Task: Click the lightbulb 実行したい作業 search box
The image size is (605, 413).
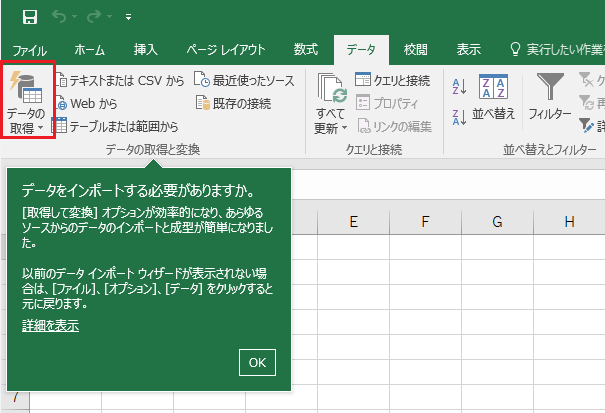Action: (x=556, y=50)
